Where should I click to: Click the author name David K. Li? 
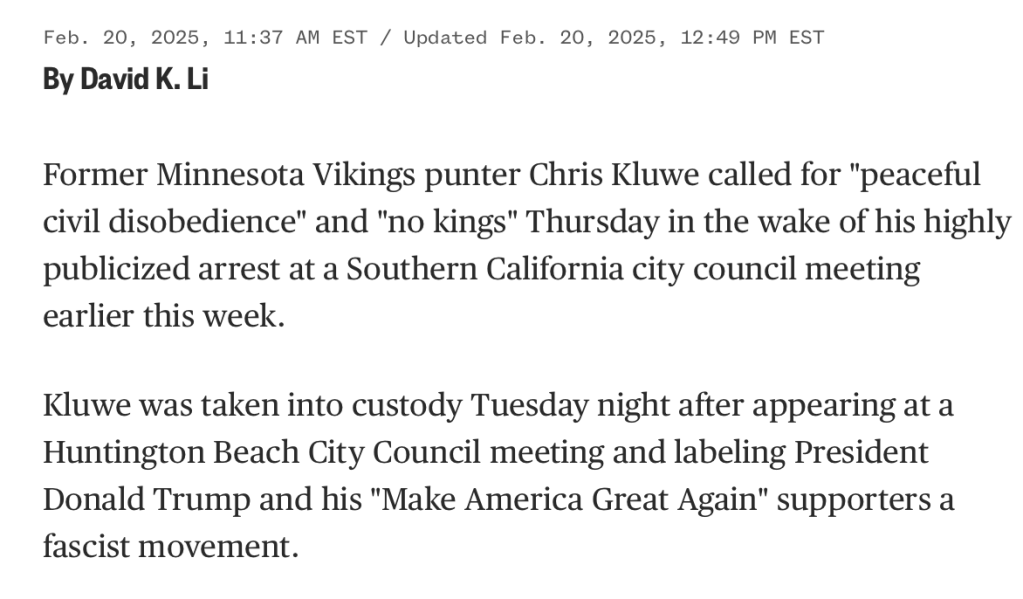[143, 80]
